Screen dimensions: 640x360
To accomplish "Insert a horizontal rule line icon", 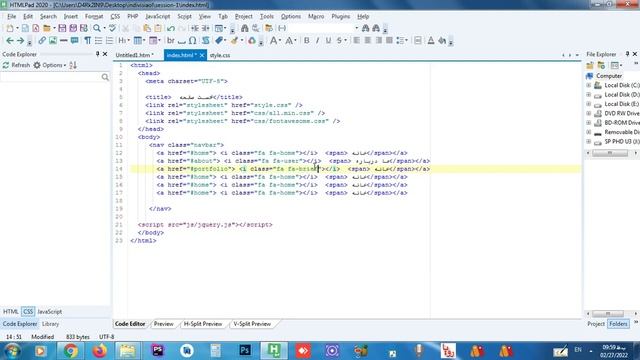I will tap(63, 40).
